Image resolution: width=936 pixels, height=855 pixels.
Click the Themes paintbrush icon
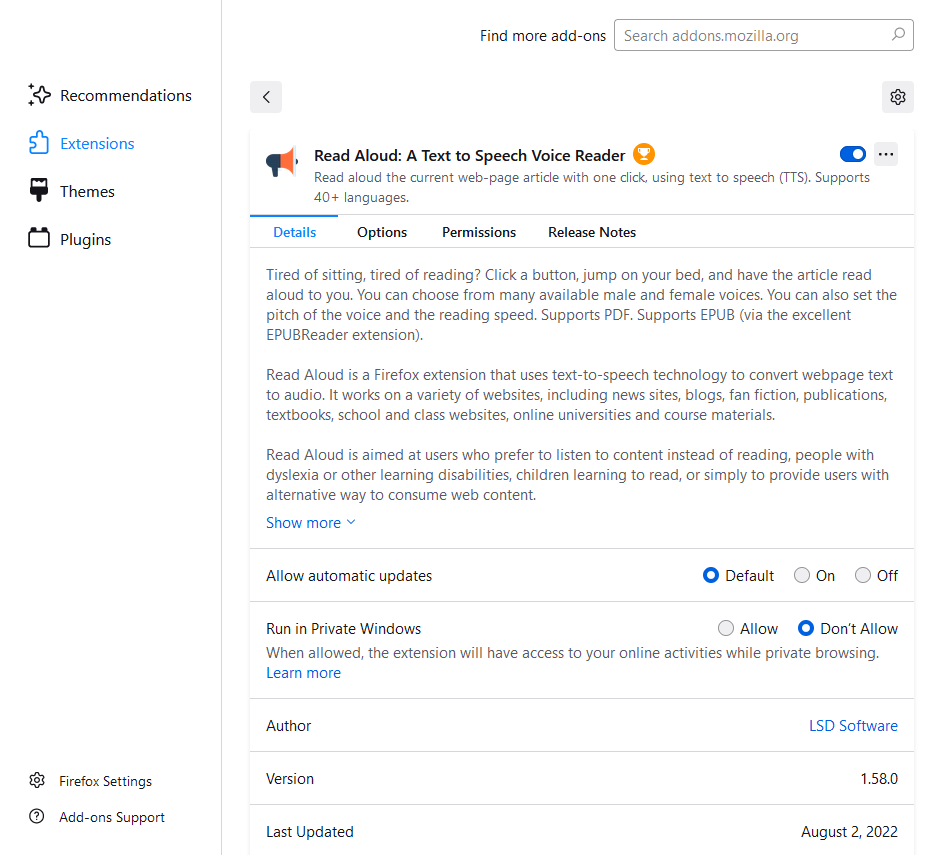39,191
